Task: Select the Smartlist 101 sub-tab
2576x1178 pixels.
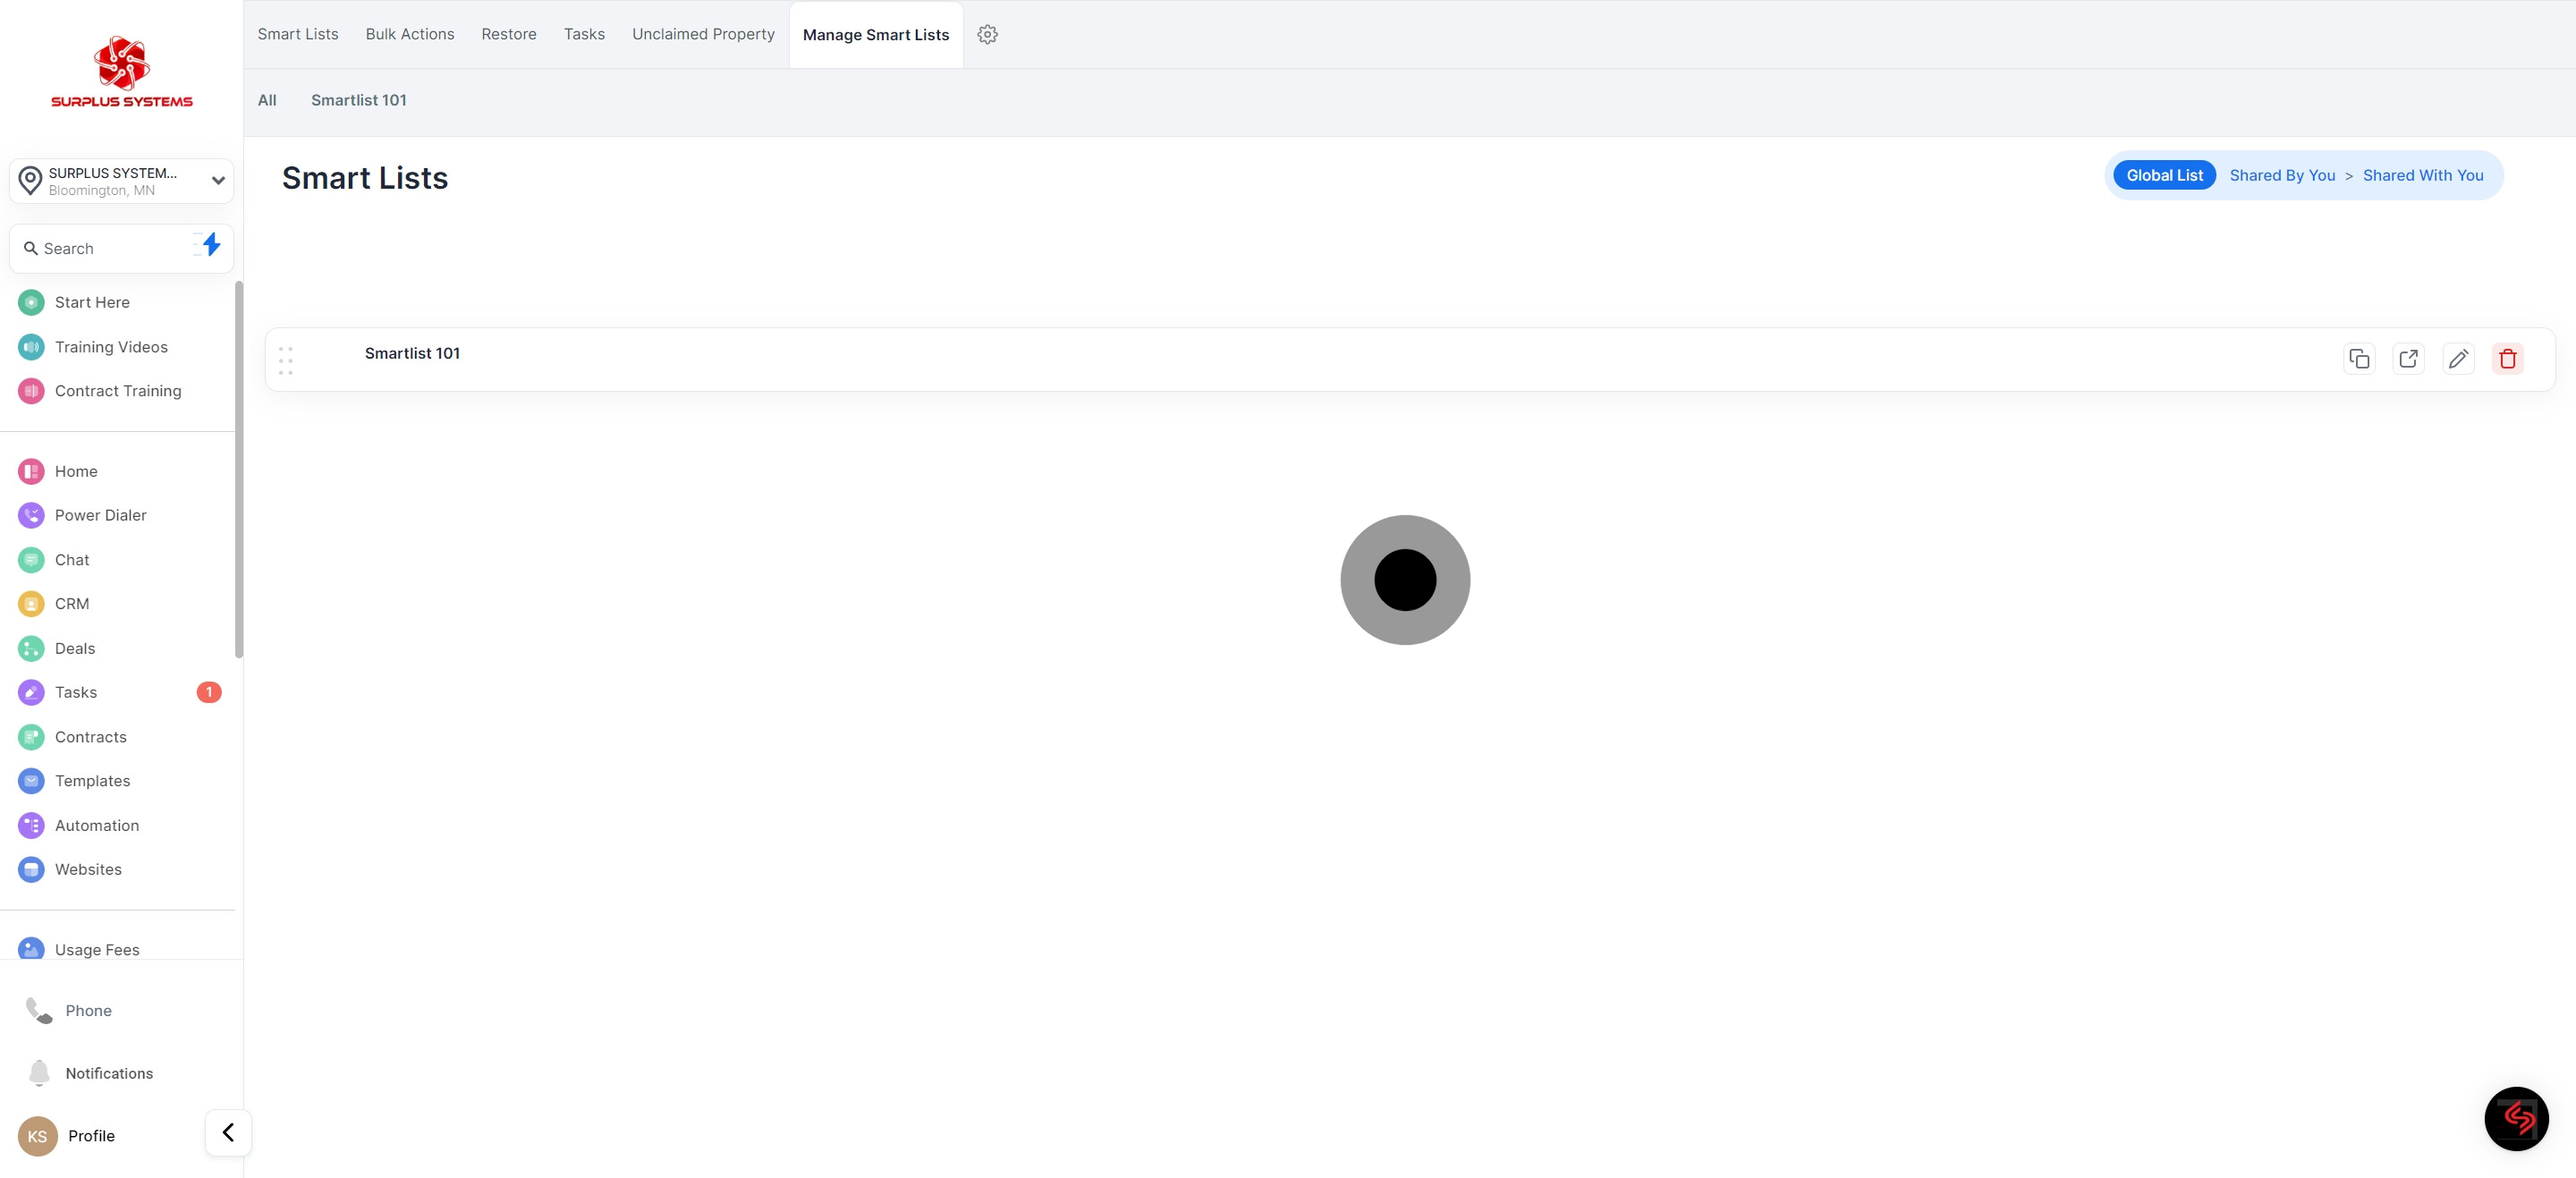Action: pos(358,101)
